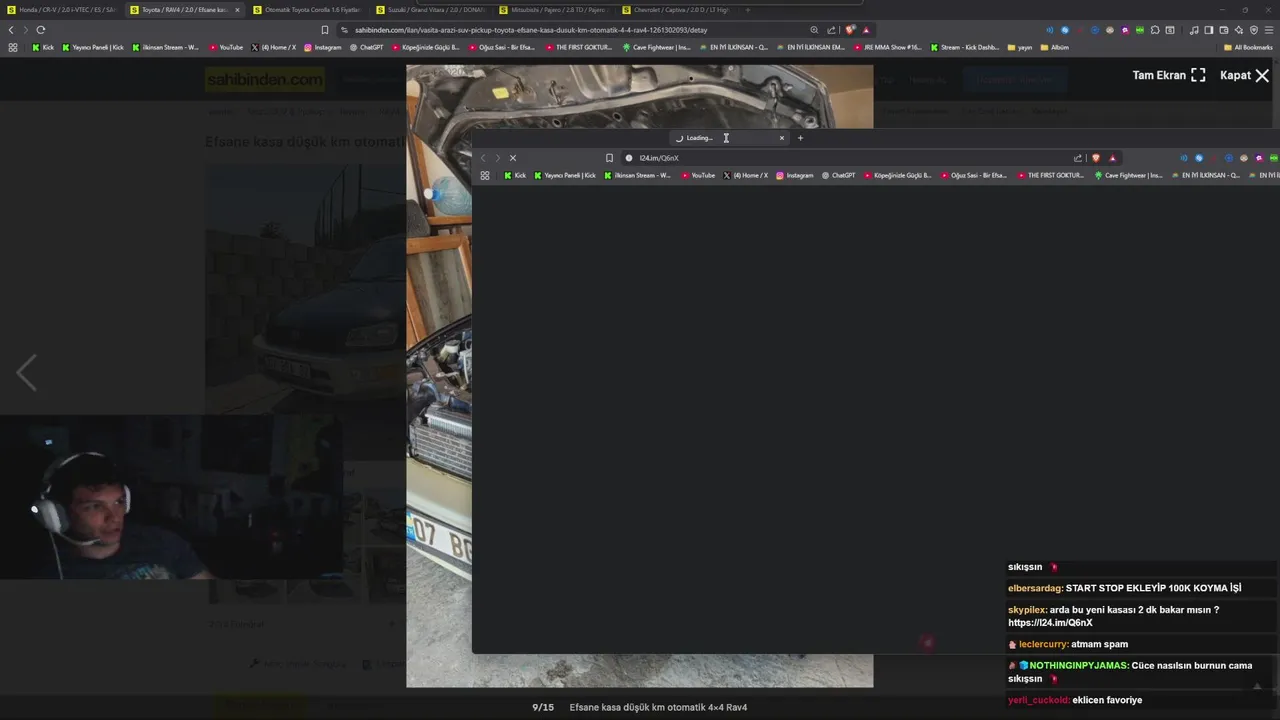This screenshot has width=1280, height=720.
Task: Bookmark the l24.im page in front window
Action: click(x=609, y=158)
